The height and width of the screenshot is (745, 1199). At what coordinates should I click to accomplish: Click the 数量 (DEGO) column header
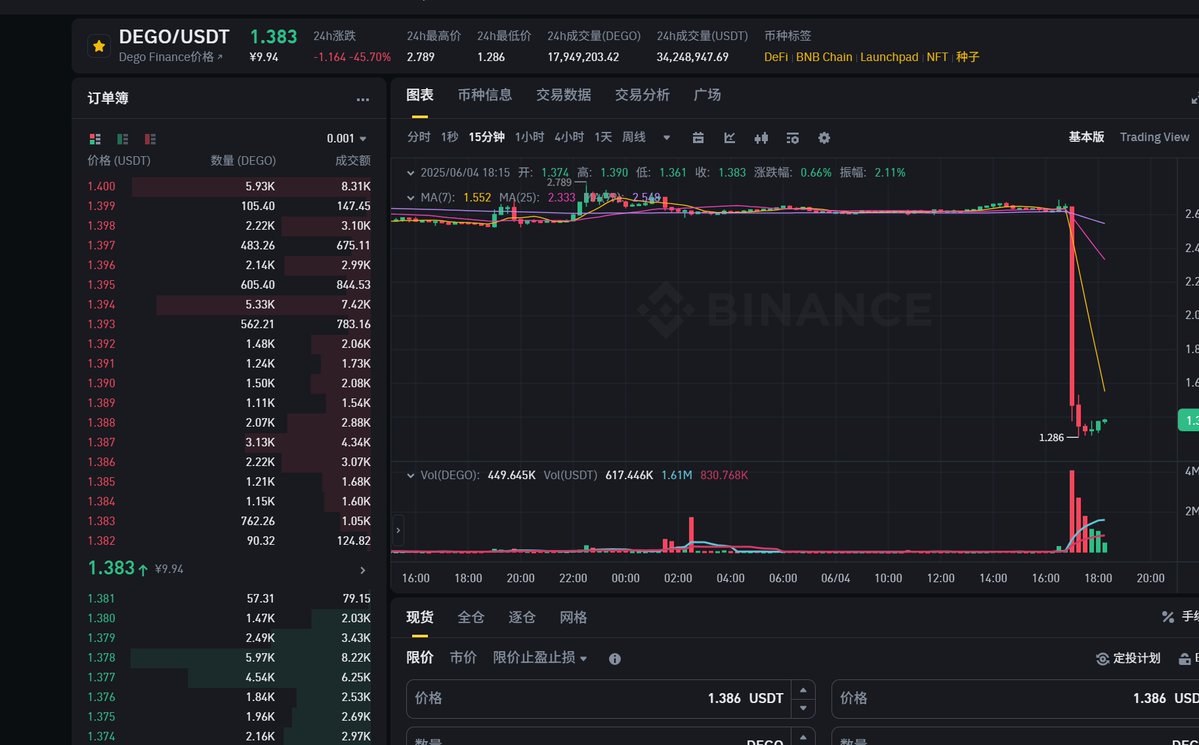pyautogui.click(x=243, y=161)
